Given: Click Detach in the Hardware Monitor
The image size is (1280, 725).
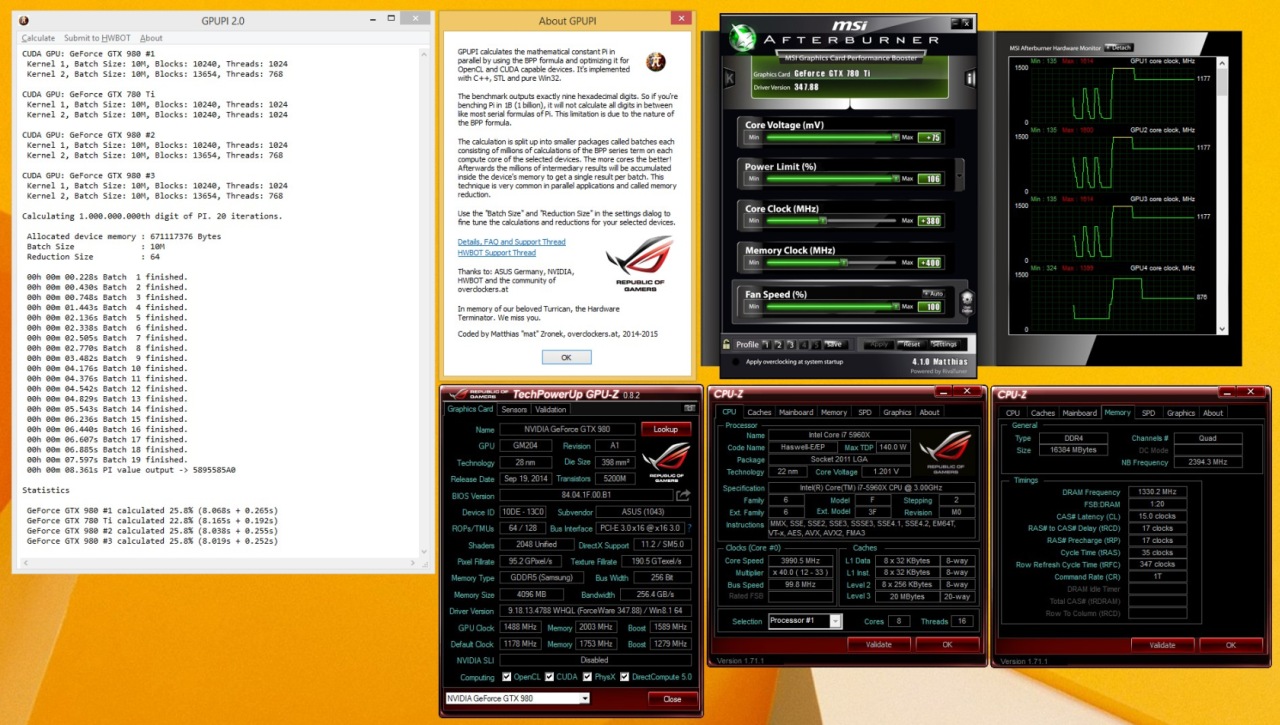Looking at the screenshot, I should (x=1119, y=47).
